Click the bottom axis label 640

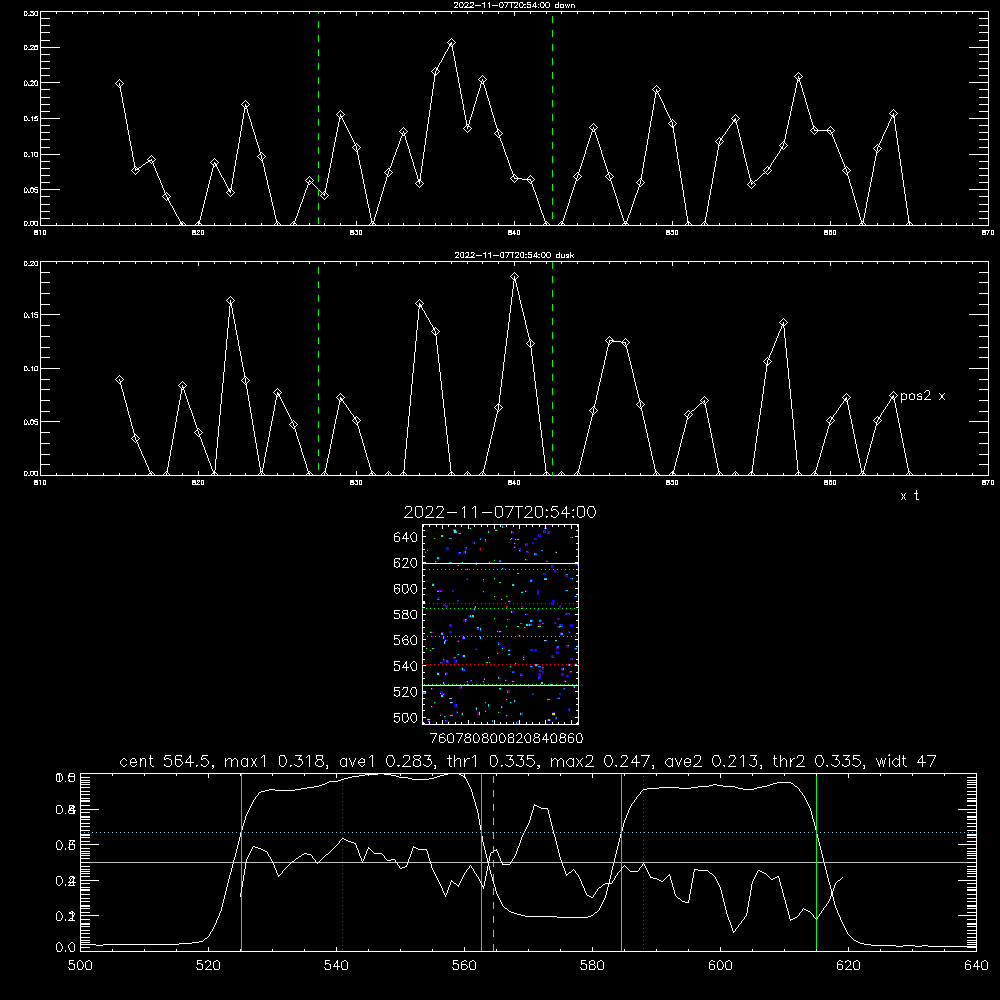tap(976, 966)
